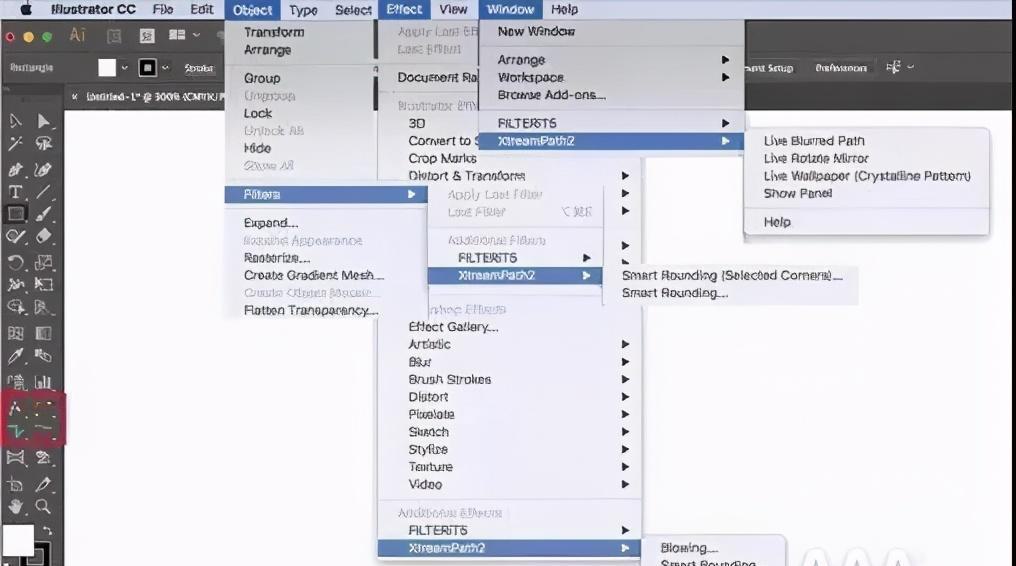Select the Type tool in the toolbar

(16, 192)
